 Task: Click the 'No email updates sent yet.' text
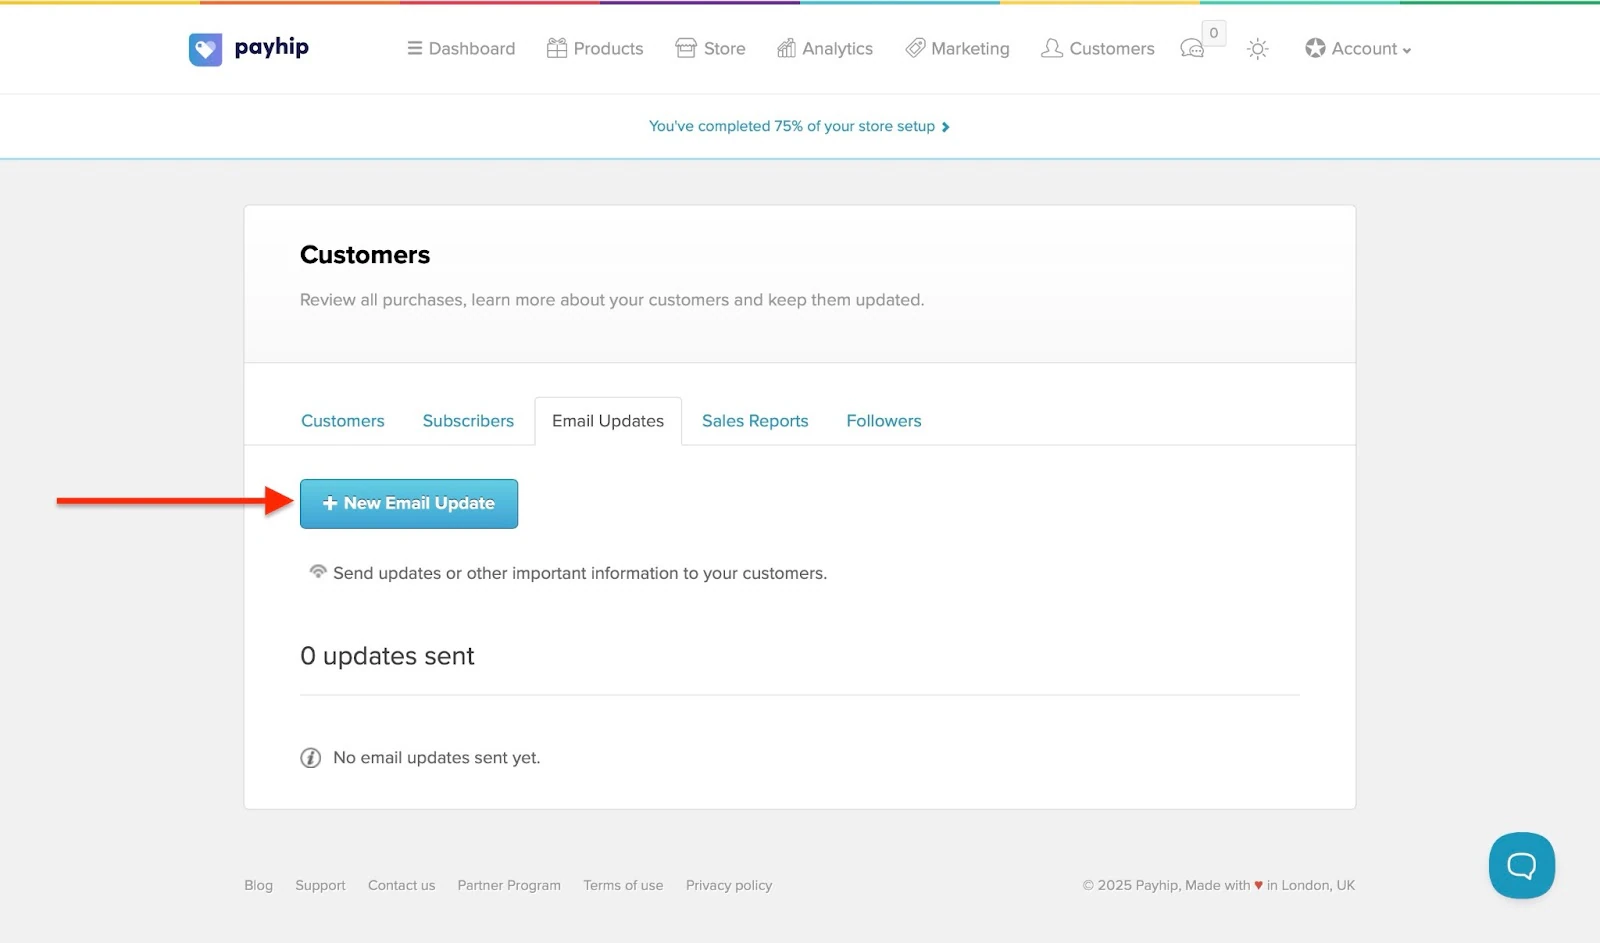click(436, 758)
